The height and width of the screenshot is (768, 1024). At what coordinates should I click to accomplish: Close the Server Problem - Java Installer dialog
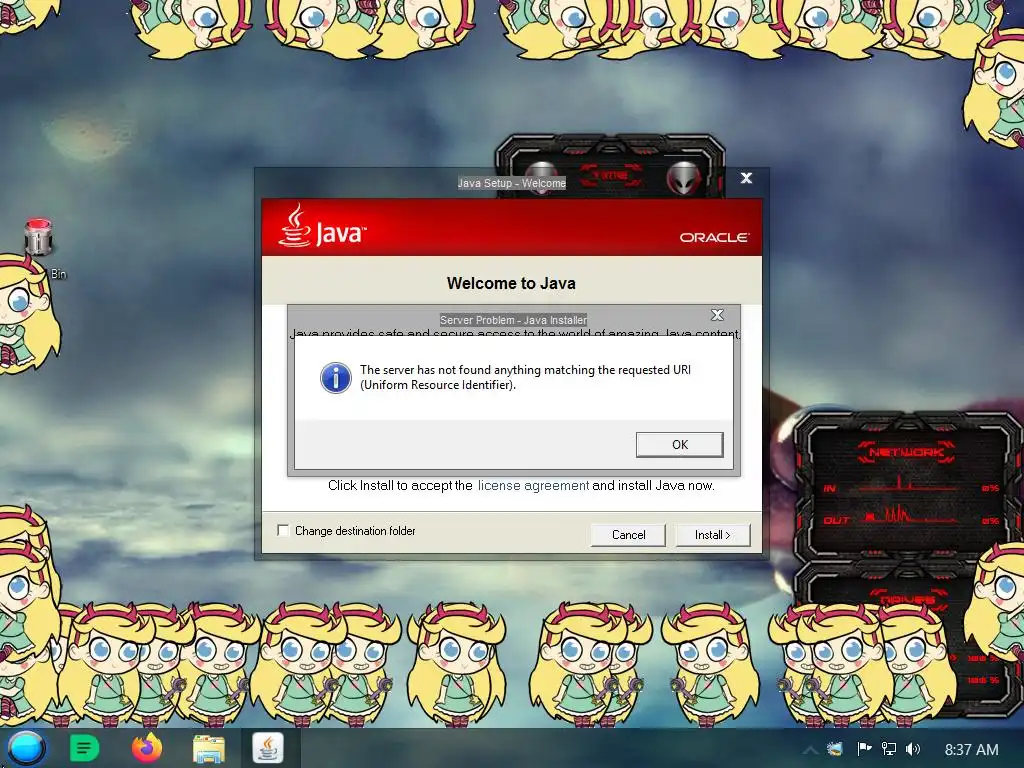pyautogui.click(x=717, y=315)
